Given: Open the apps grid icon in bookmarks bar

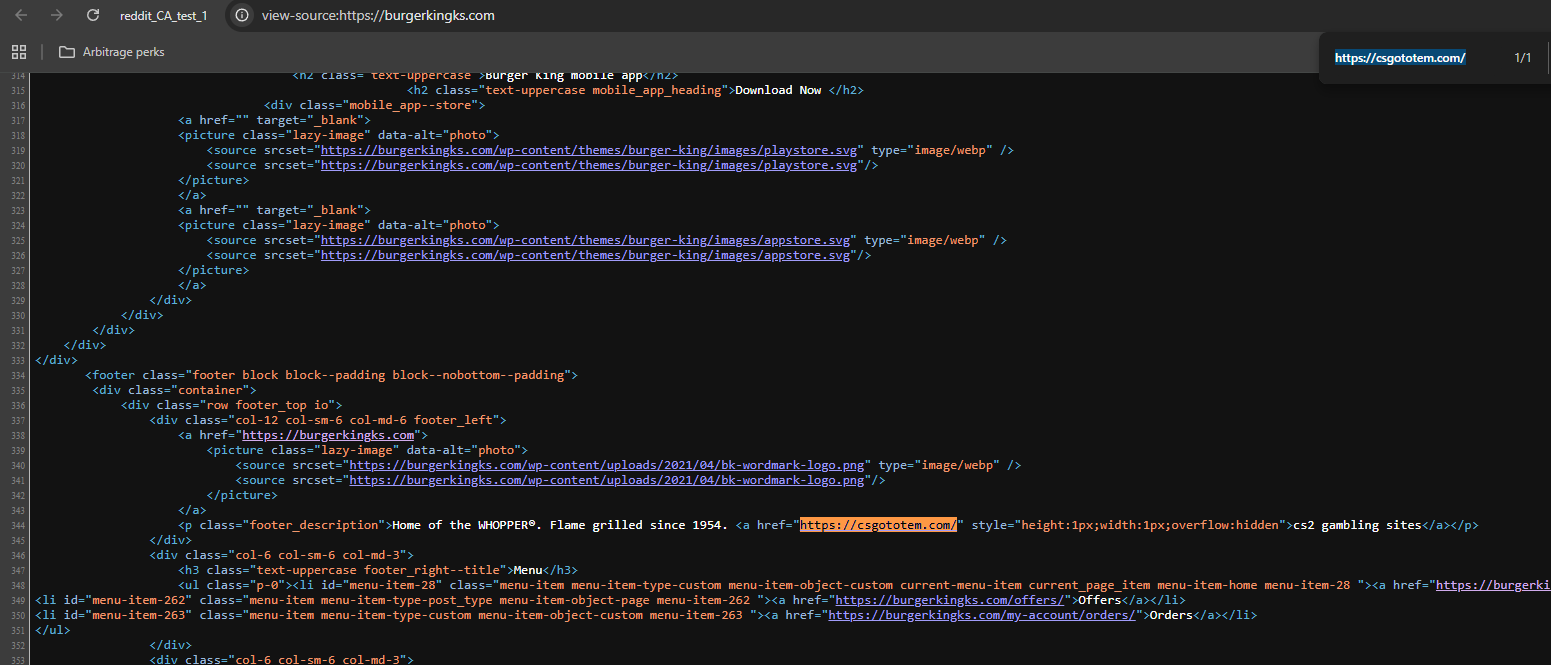Looking at the screenshot, I should (x=18, y=52).
